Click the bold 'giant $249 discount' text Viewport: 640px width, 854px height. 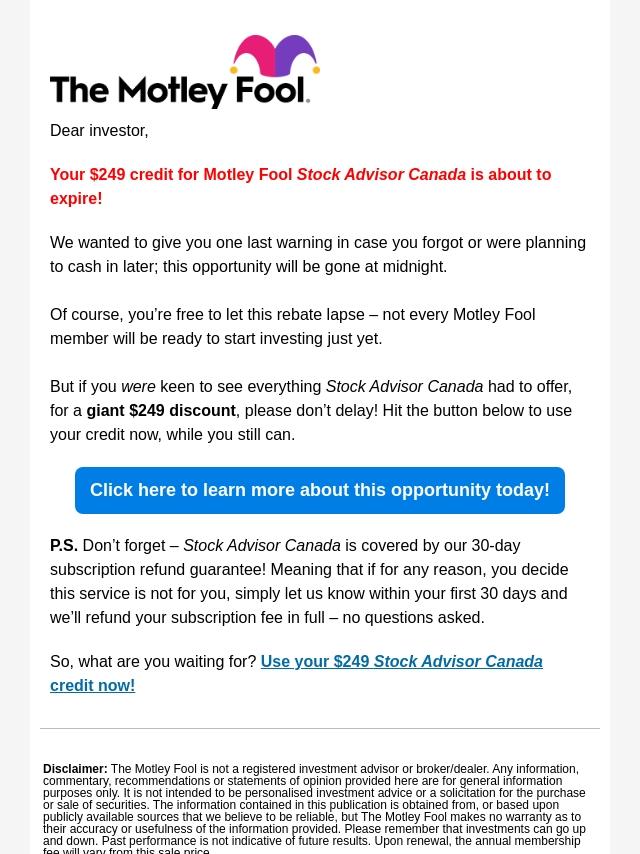click(x=161, y=411)
